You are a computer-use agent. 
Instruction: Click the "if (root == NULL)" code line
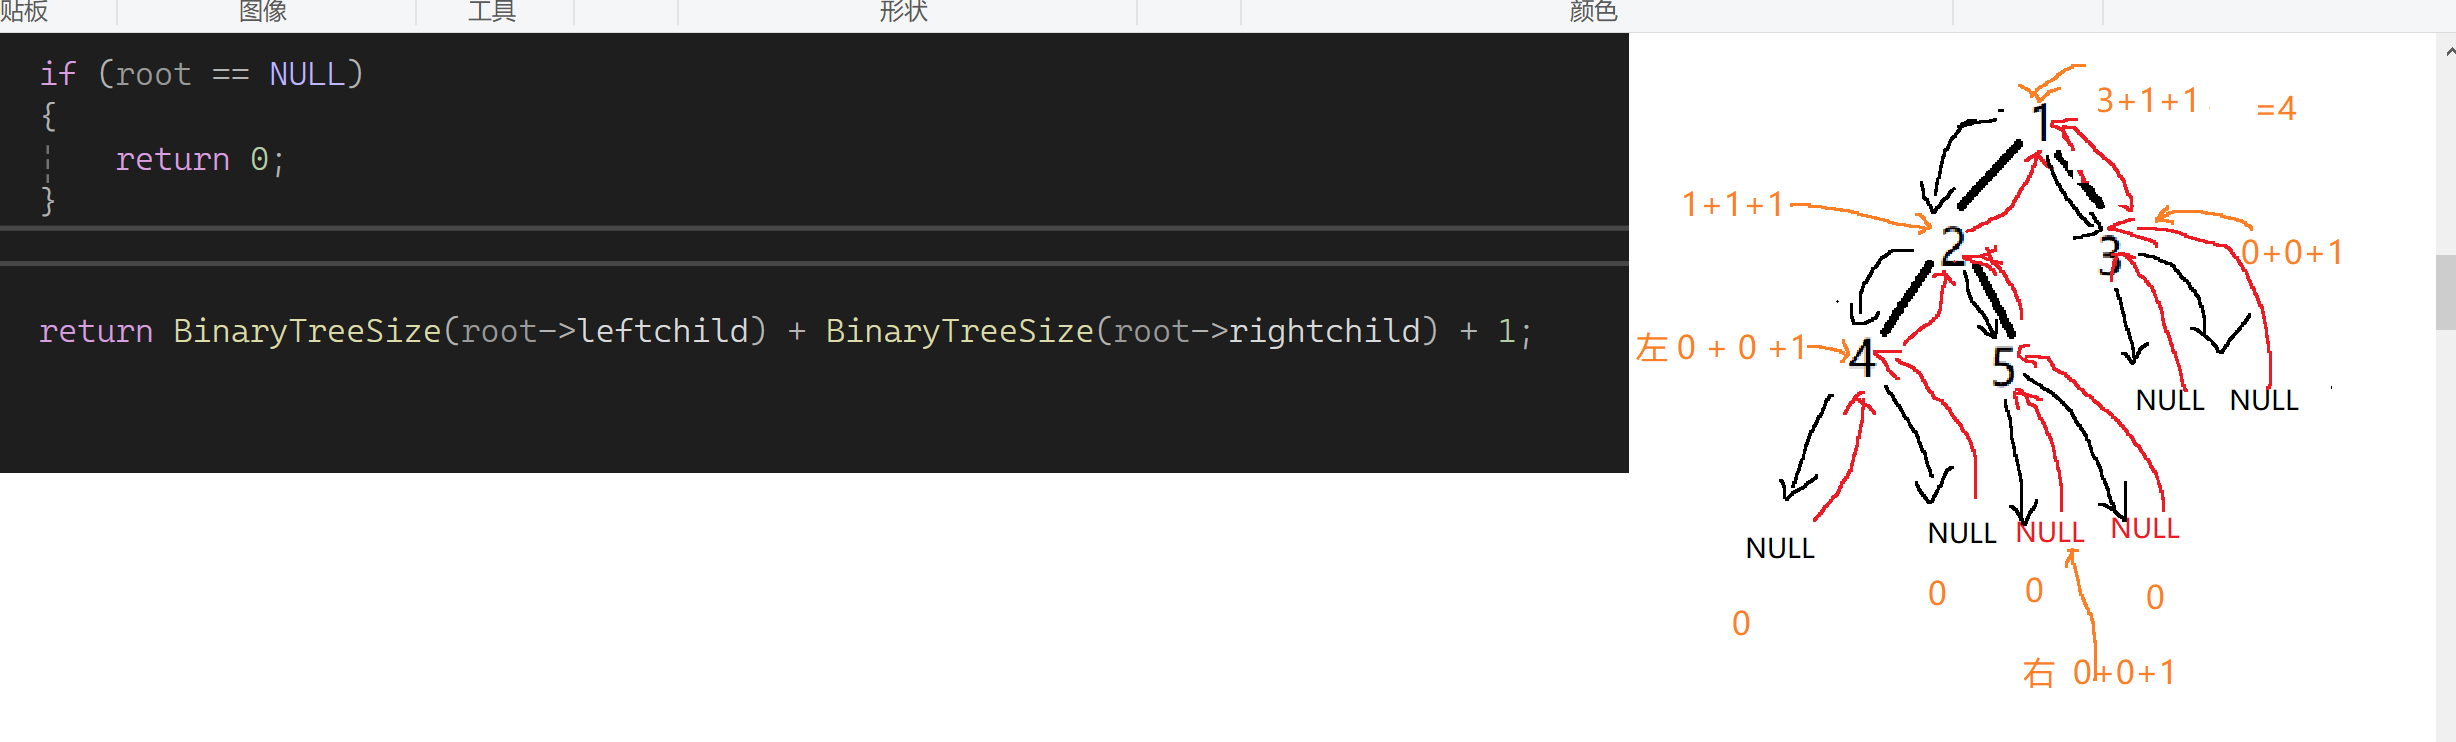point(202,74)
